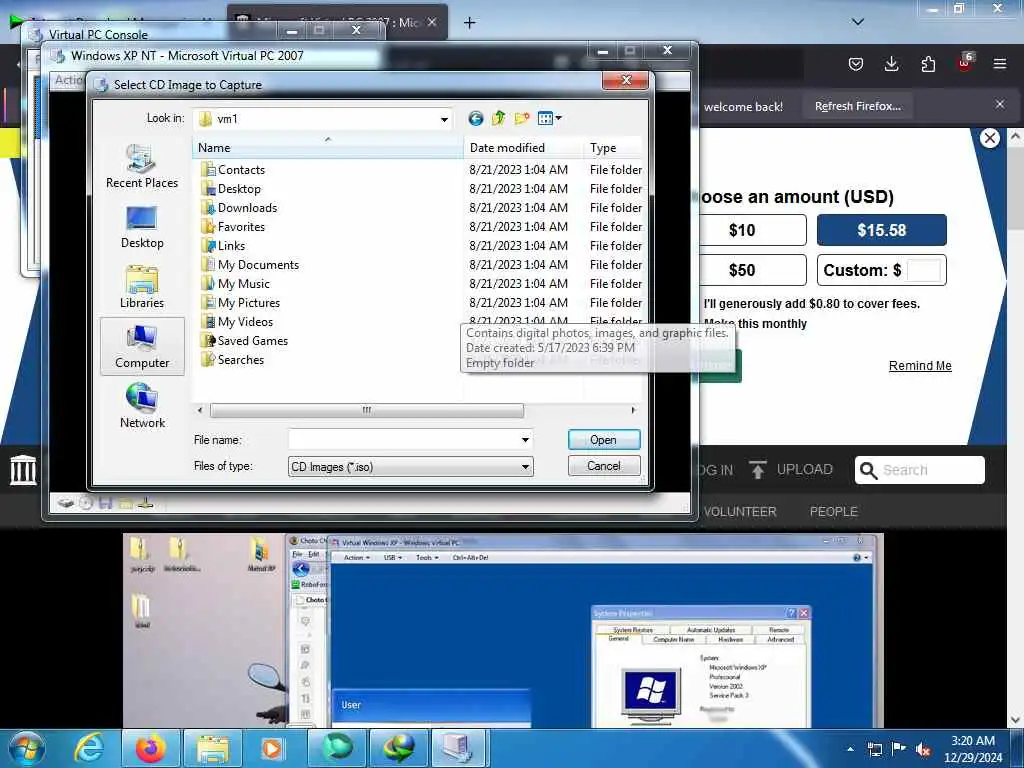Open the VOLUNTEER nav item
Viewport: 1024px width, 768px height.
pyautogui.click(x=740, y=511)
